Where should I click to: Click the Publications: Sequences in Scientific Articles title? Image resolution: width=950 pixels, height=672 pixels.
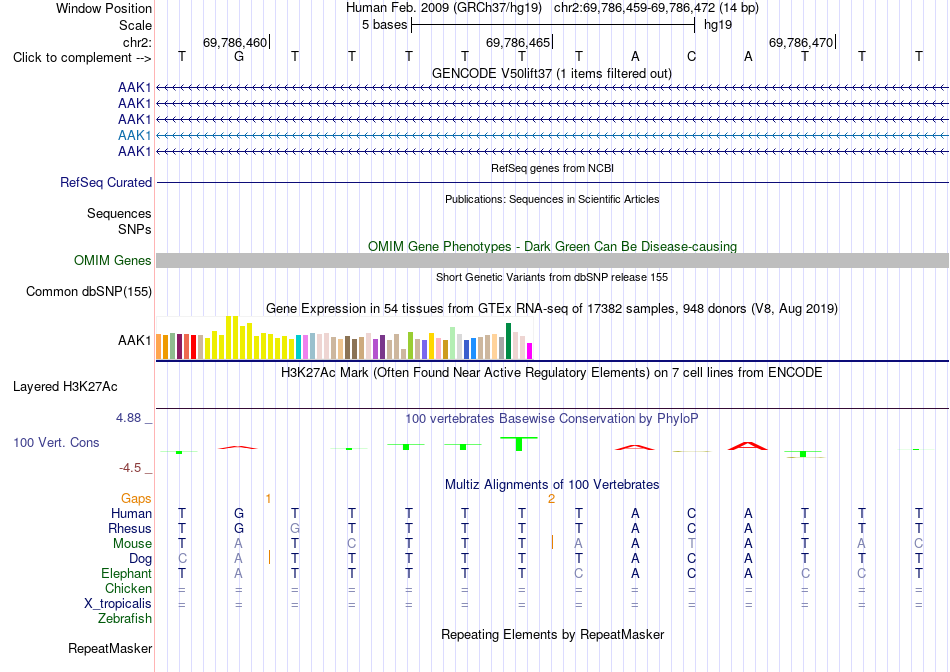coord(552,199)
